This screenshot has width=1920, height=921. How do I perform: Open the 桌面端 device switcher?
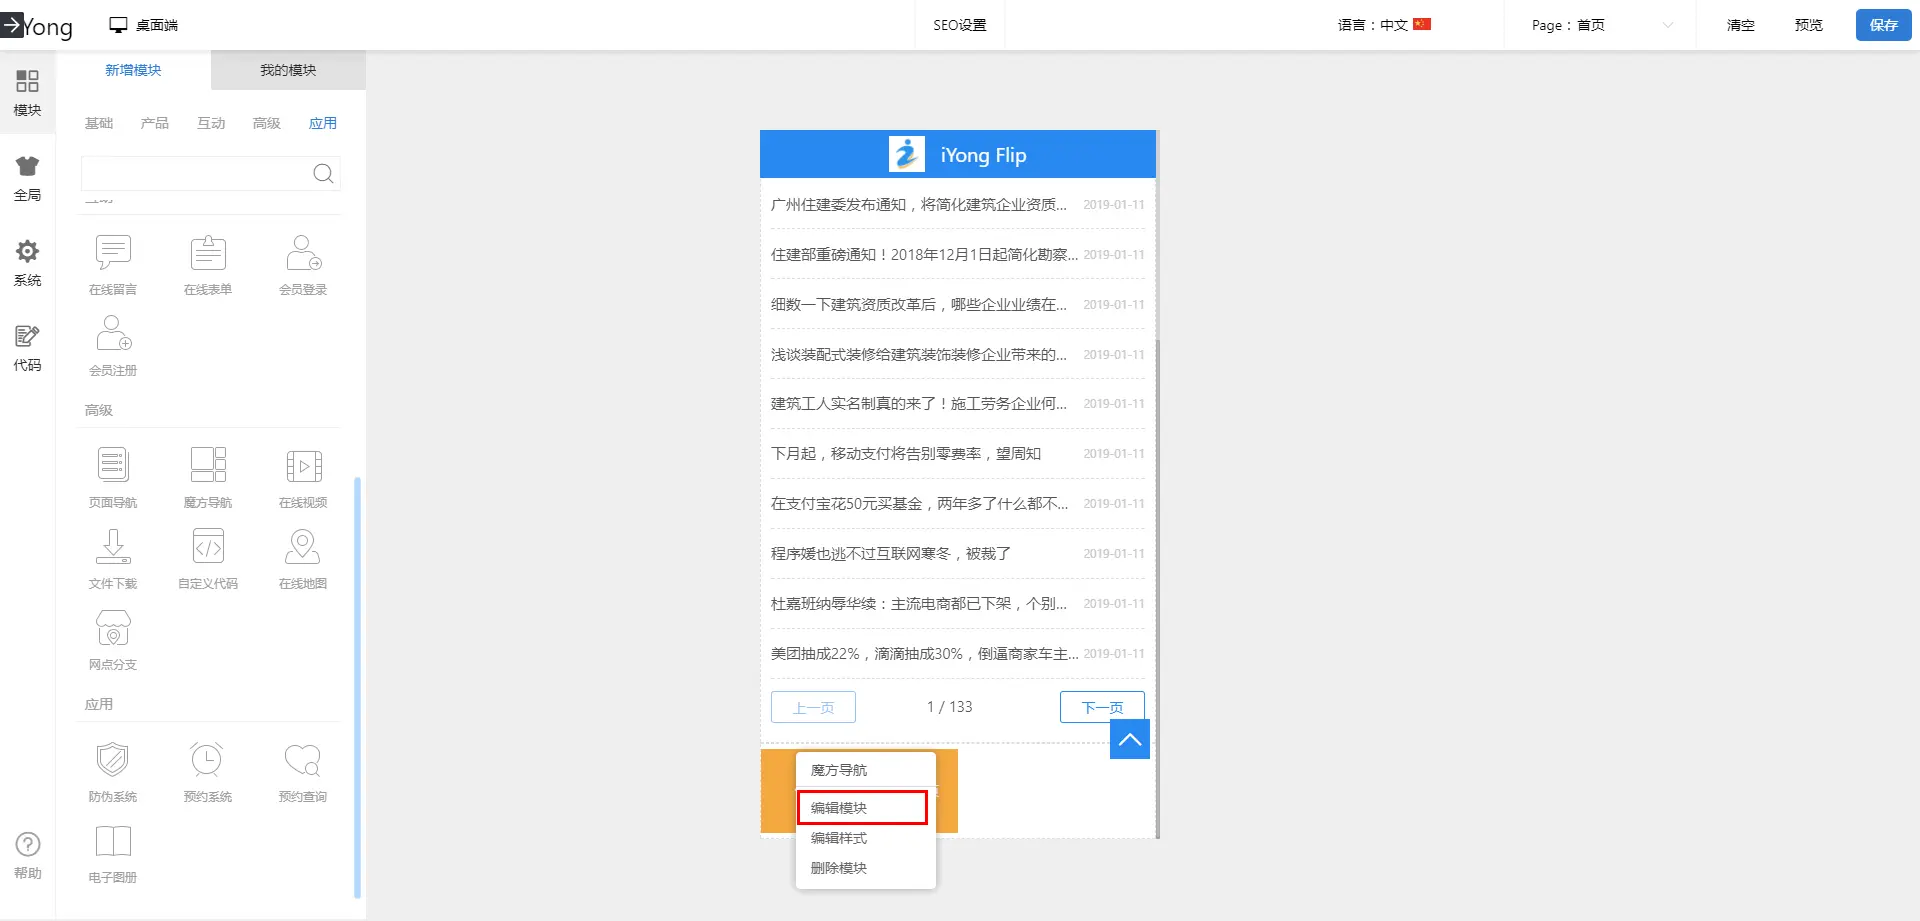144,25
